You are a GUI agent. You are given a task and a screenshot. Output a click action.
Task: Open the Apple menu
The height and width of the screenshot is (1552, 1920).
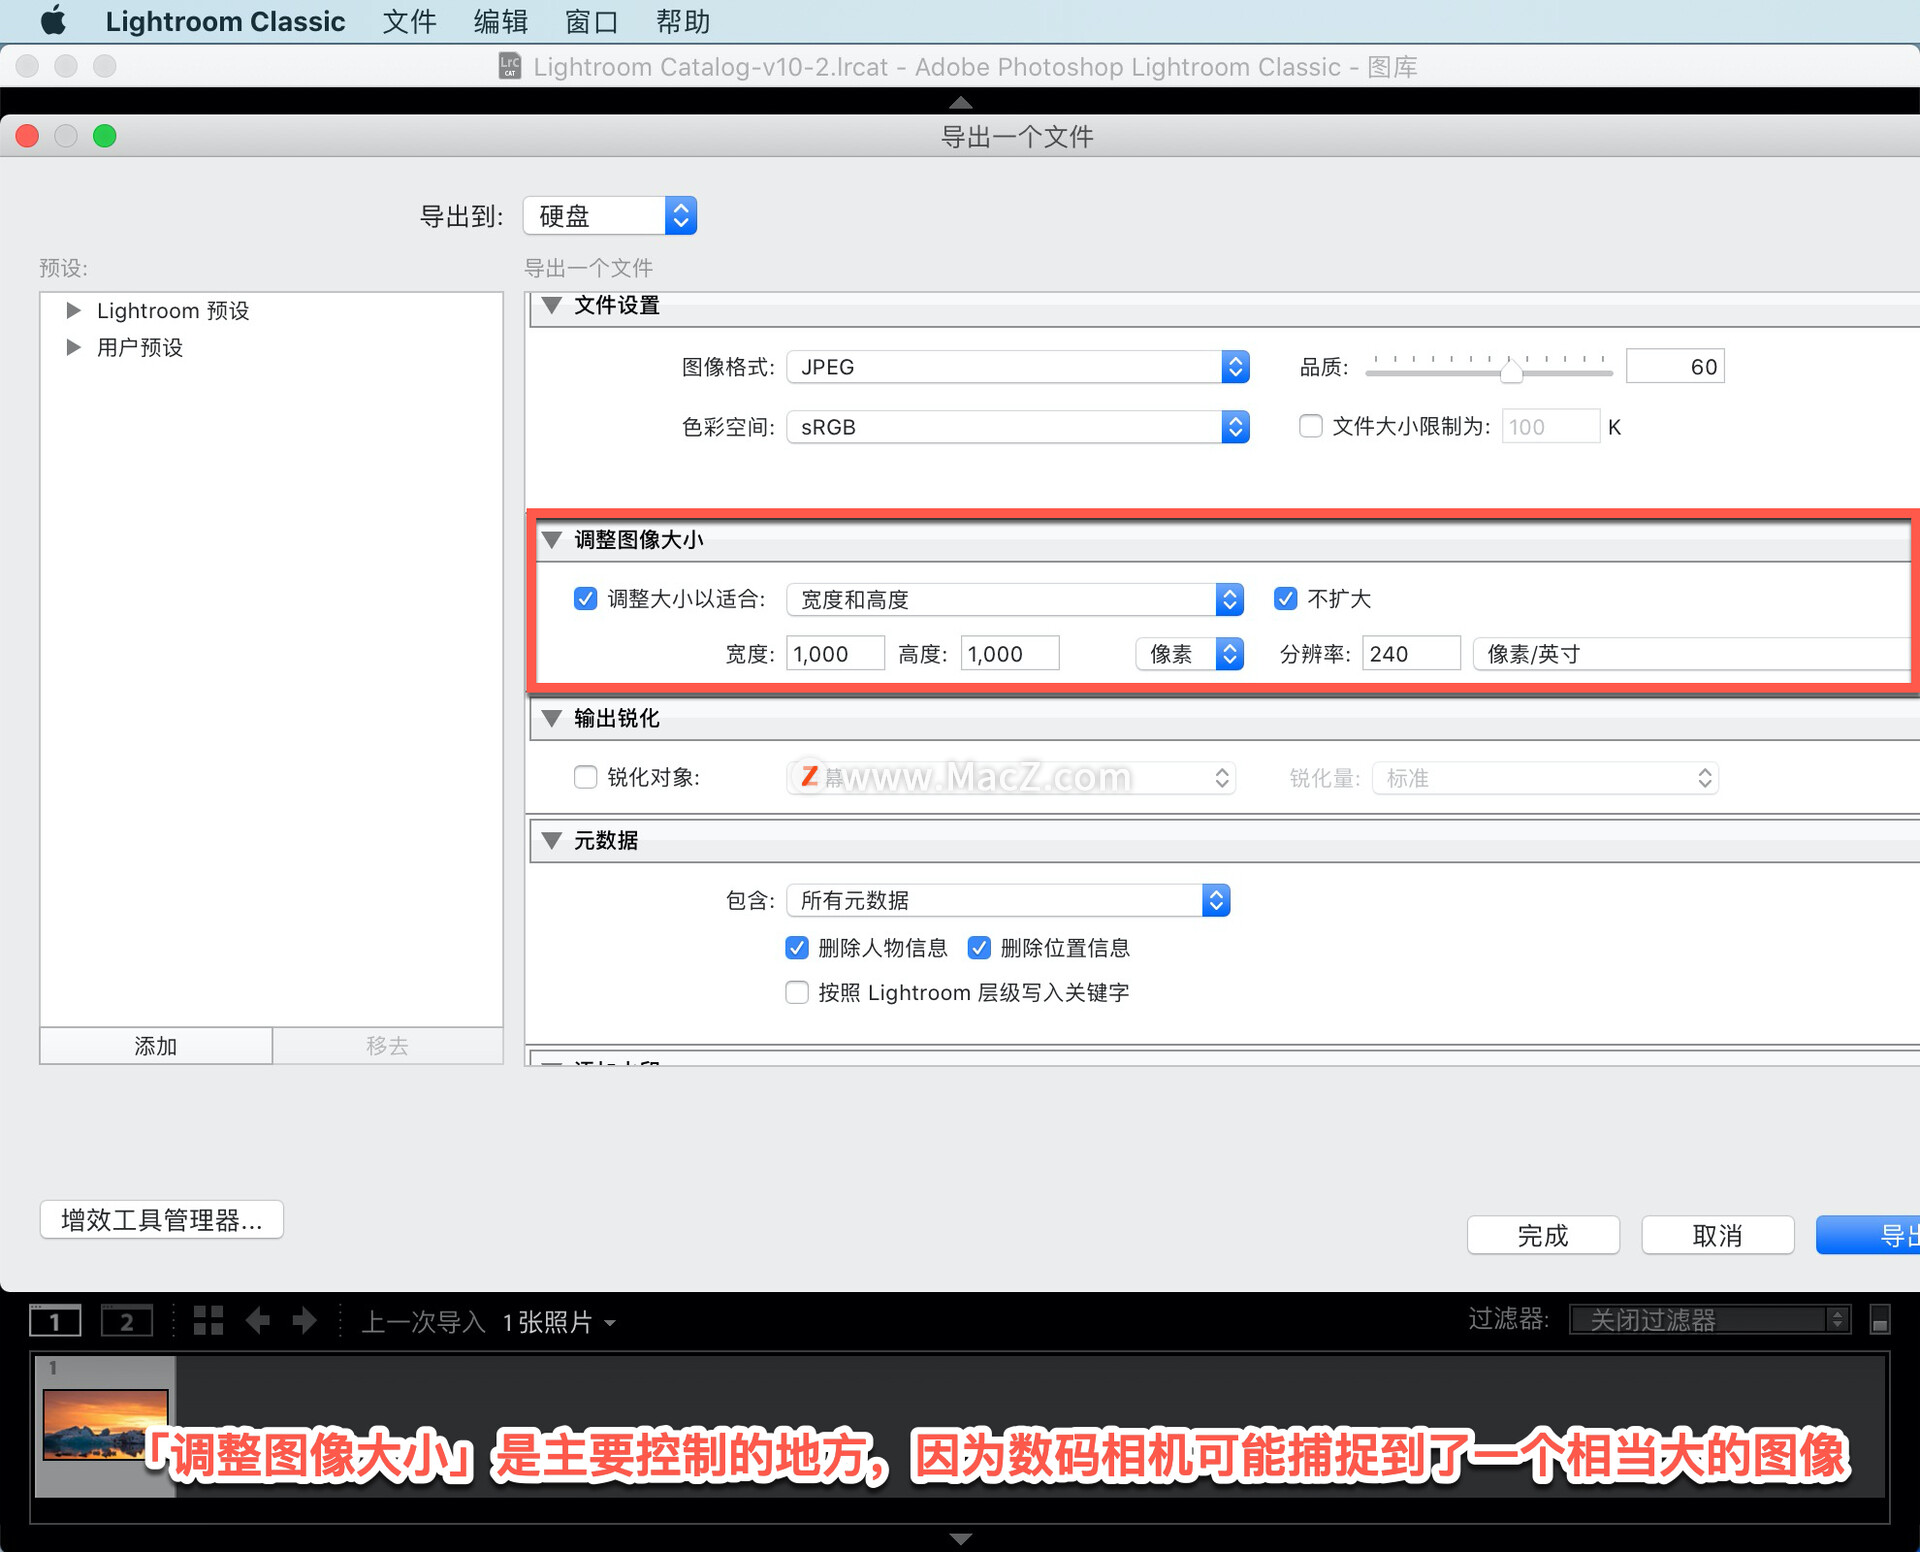53,21
